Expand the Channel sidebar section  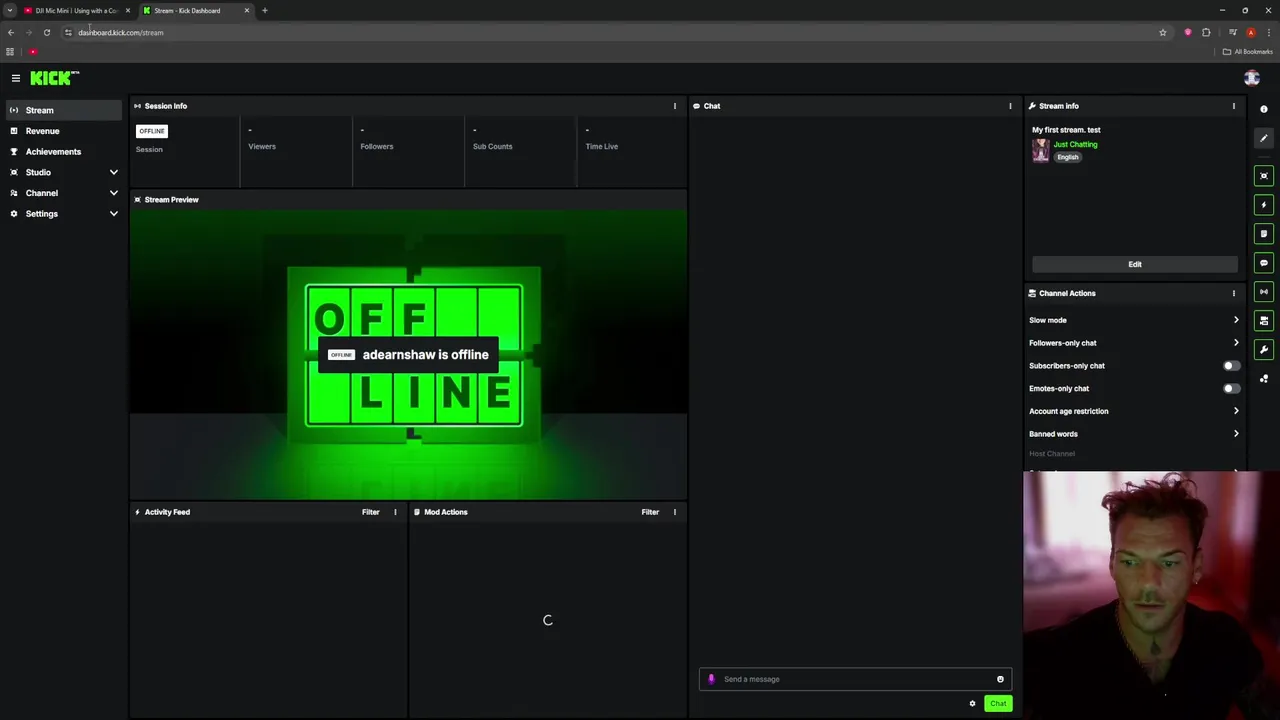click(x=113, y=193)
